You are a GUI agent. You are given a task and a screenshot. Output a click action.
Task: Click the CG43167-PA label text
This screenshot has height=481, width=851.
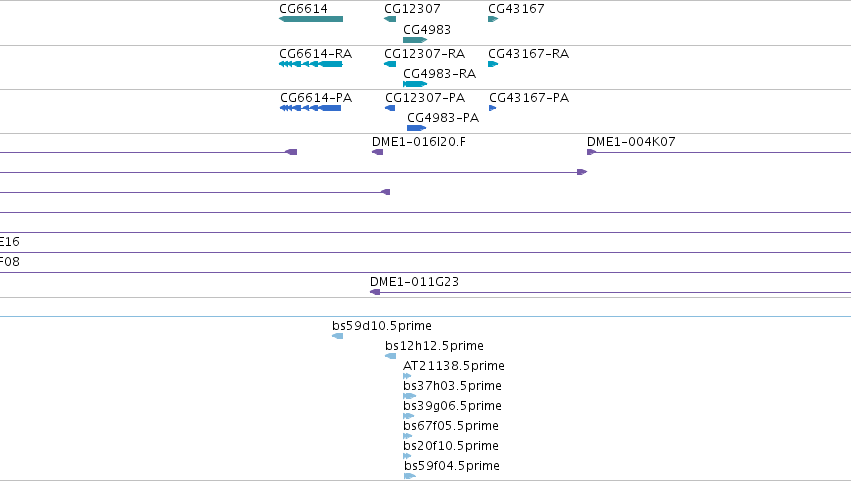pyautogui.click(x=529, y=98)
